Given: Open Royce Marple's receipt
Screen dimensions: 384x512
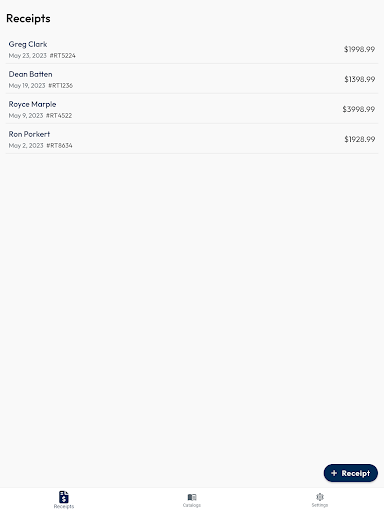Looking at the screenshot, I should pyautogui.click(x=192, y=109).
